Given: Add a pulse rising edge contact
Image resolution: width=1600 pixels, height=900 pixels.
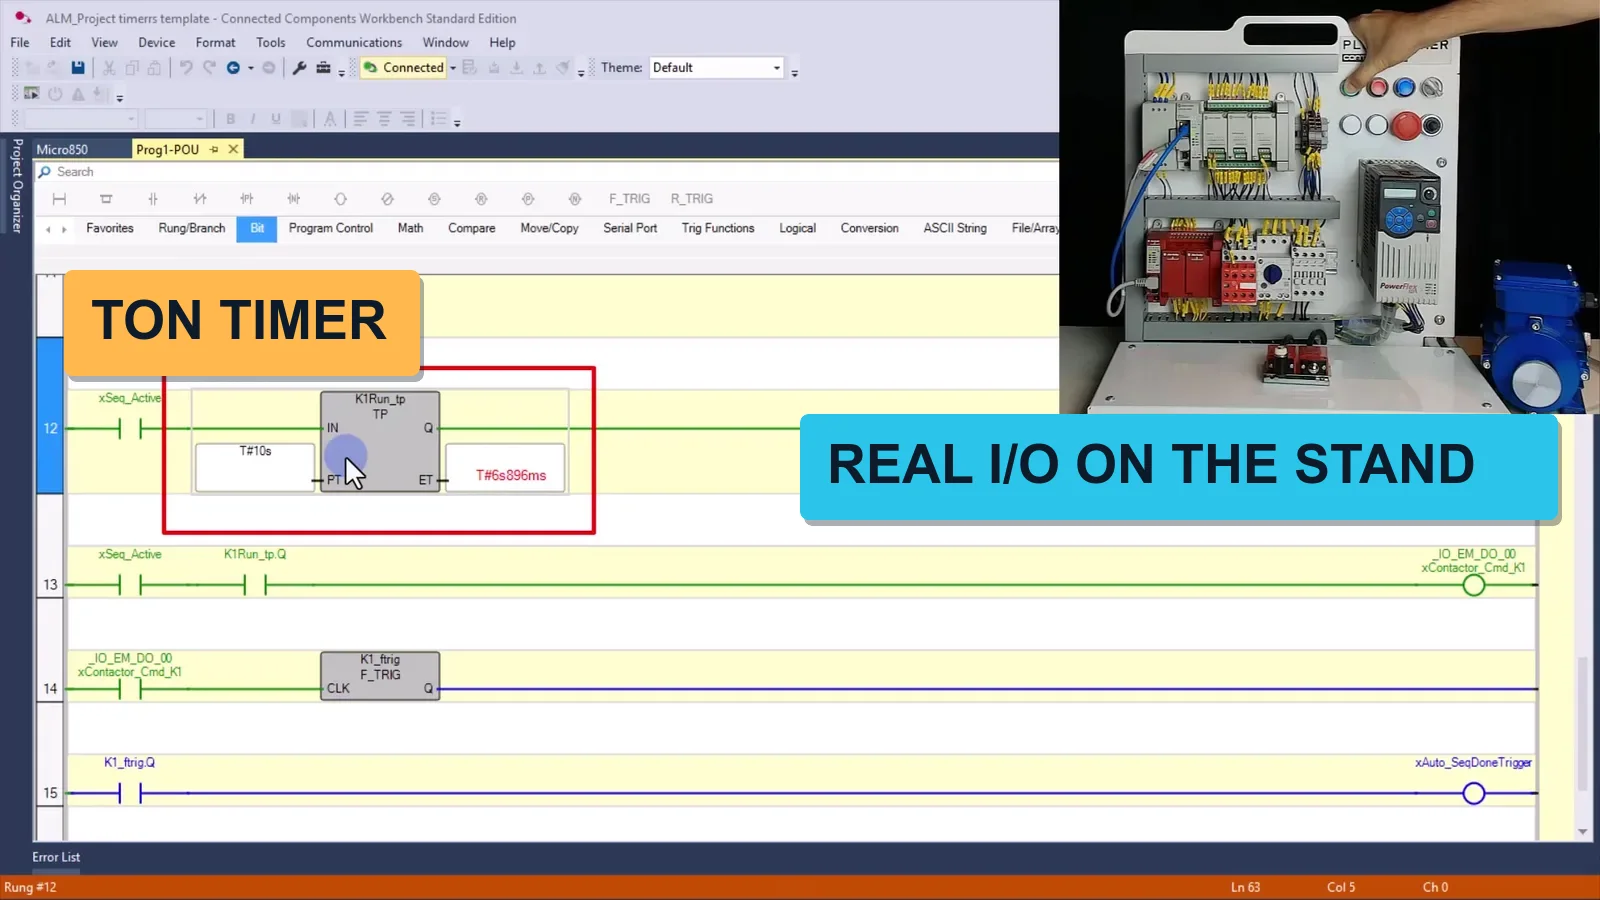Looking at the screenshot, I should point(247,199).
